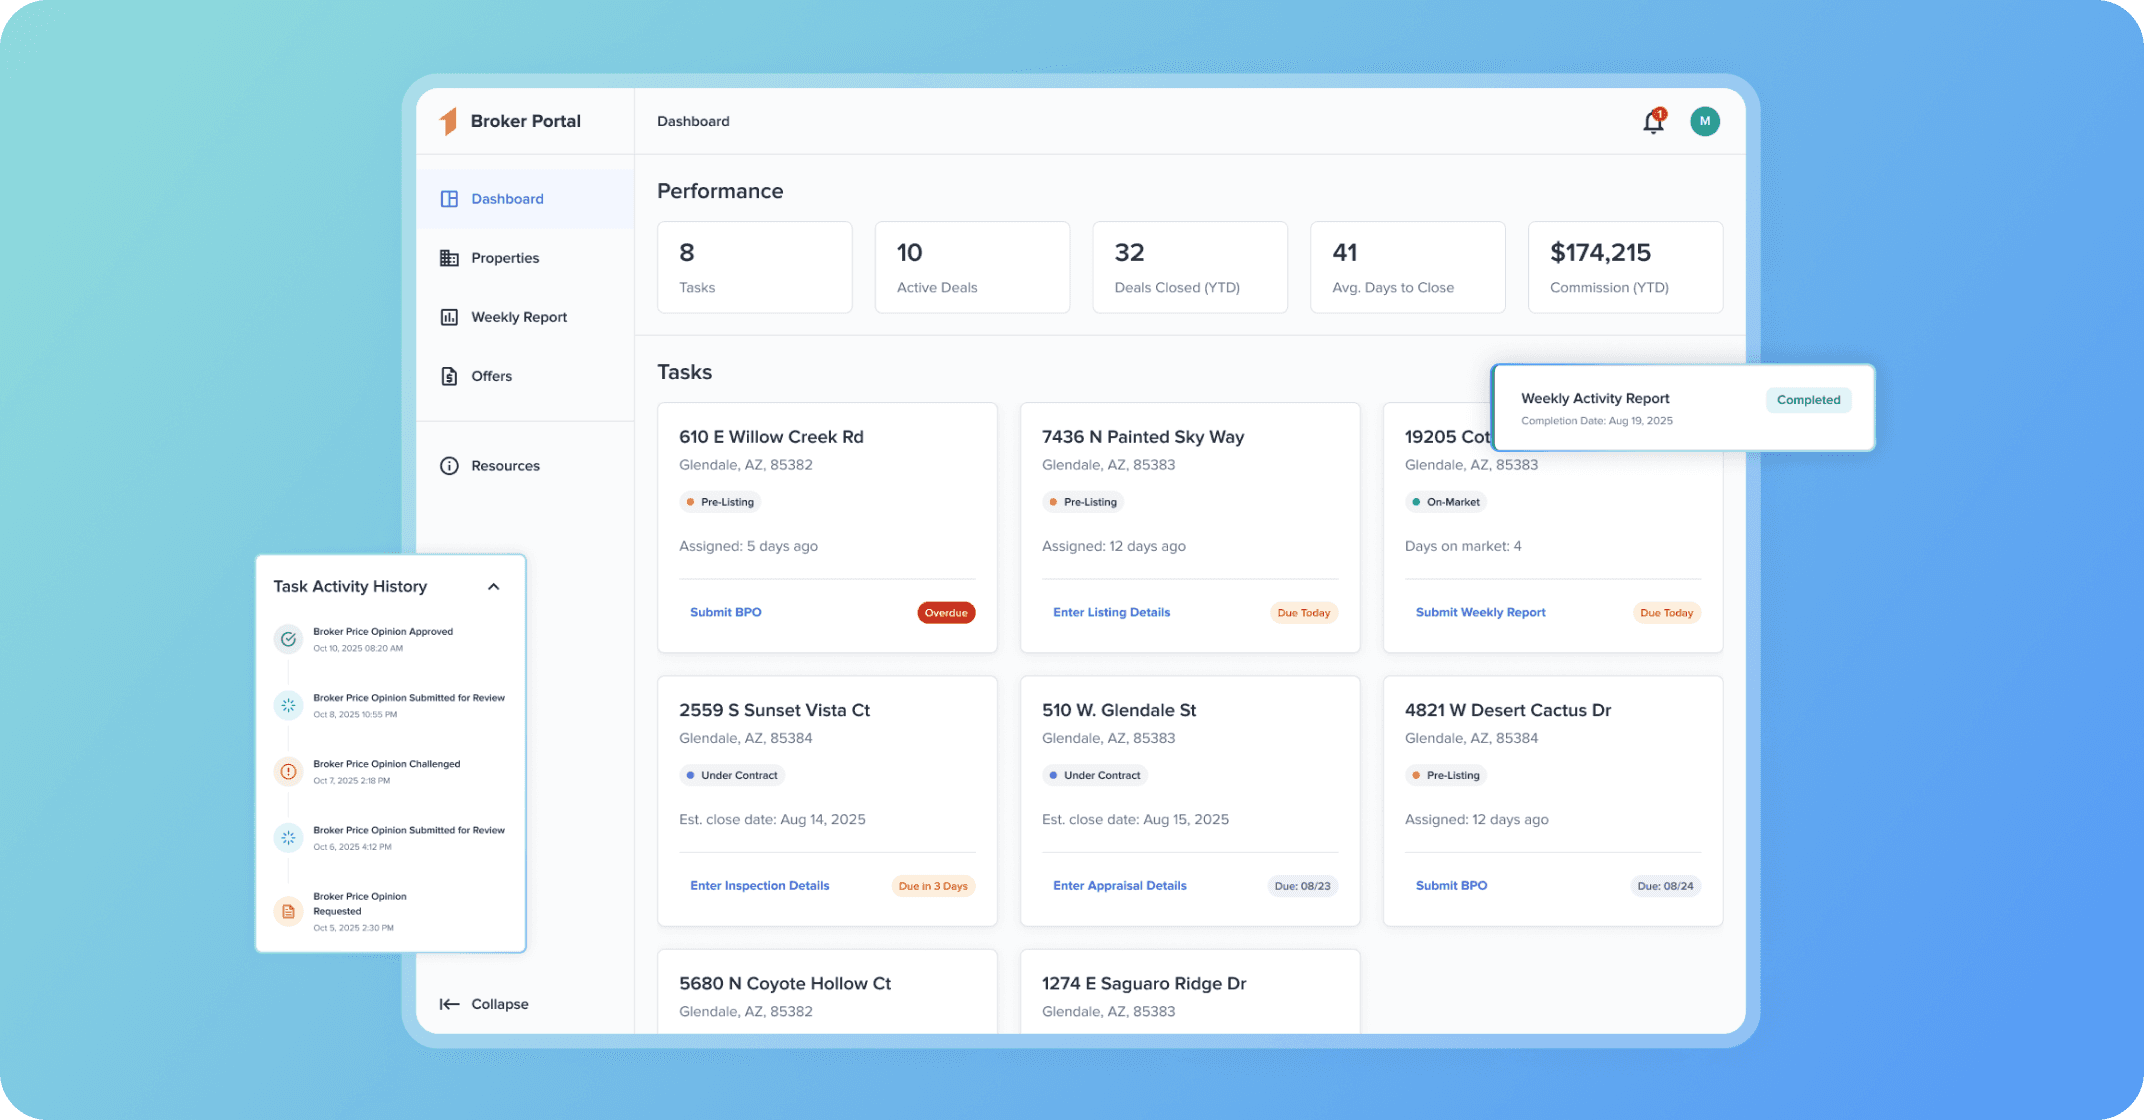Screen dimensions: 2144x1120
Task: Click the Broker Portal logo icon
Action: [449, 121]
